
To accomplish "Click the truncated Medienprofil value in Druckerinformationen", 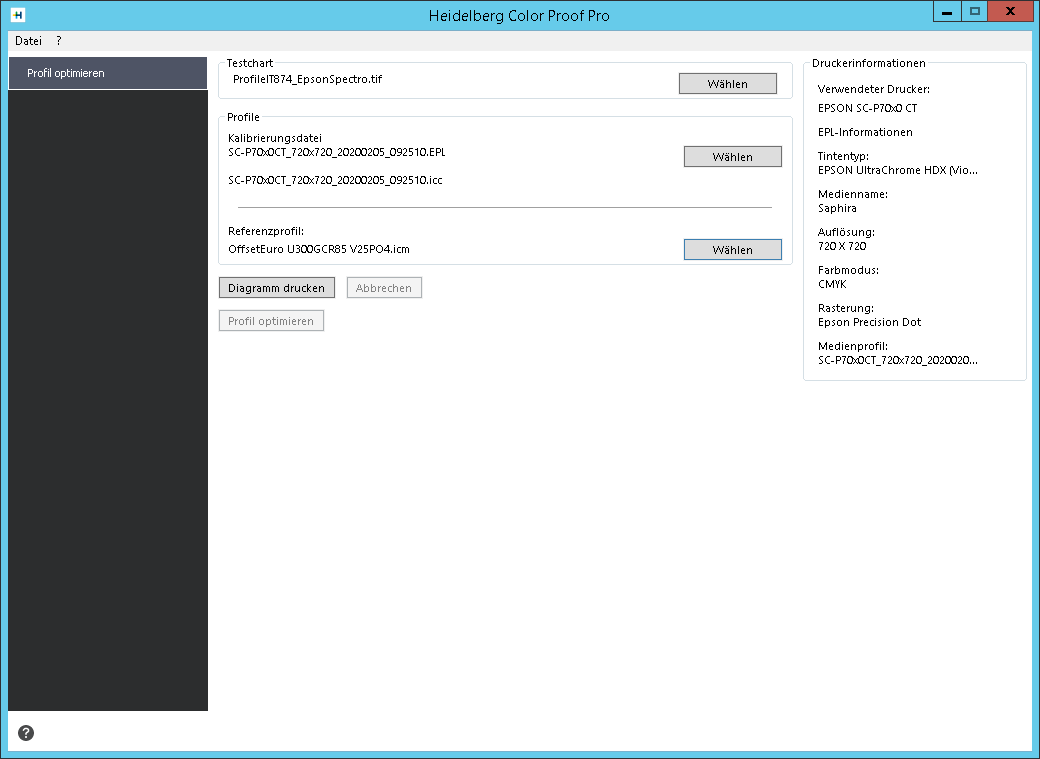I will 897,360.
